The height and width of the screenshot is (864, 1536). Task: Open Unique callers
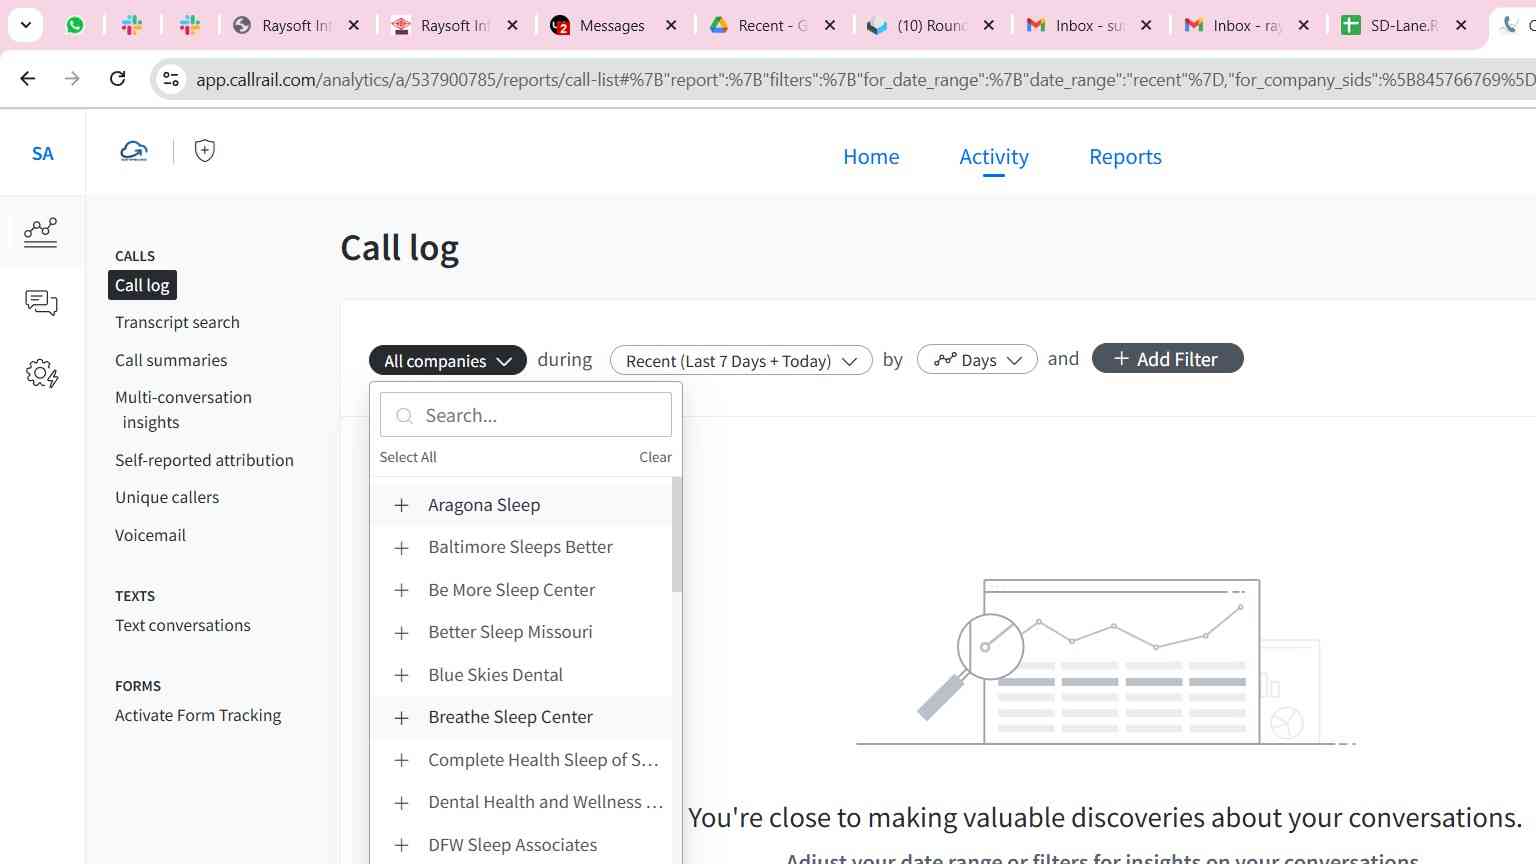[167, 497]
